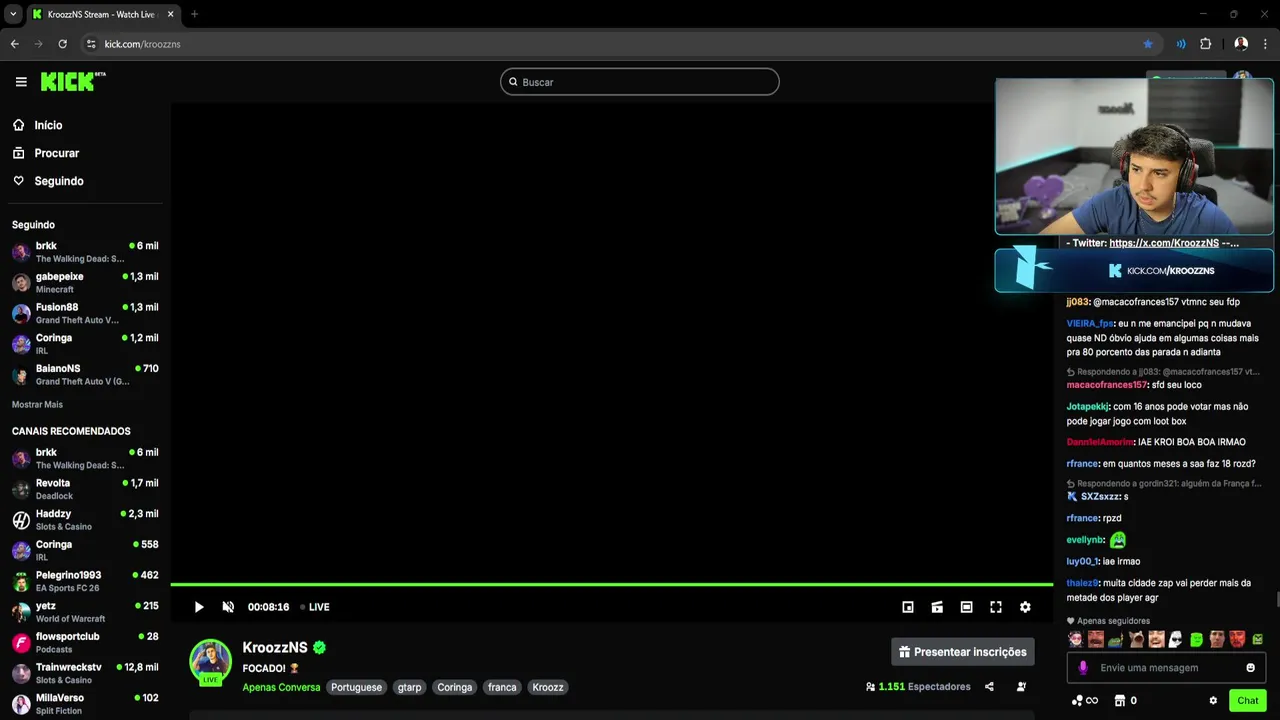Click VIEIRA_fps username in chat

1090,324
